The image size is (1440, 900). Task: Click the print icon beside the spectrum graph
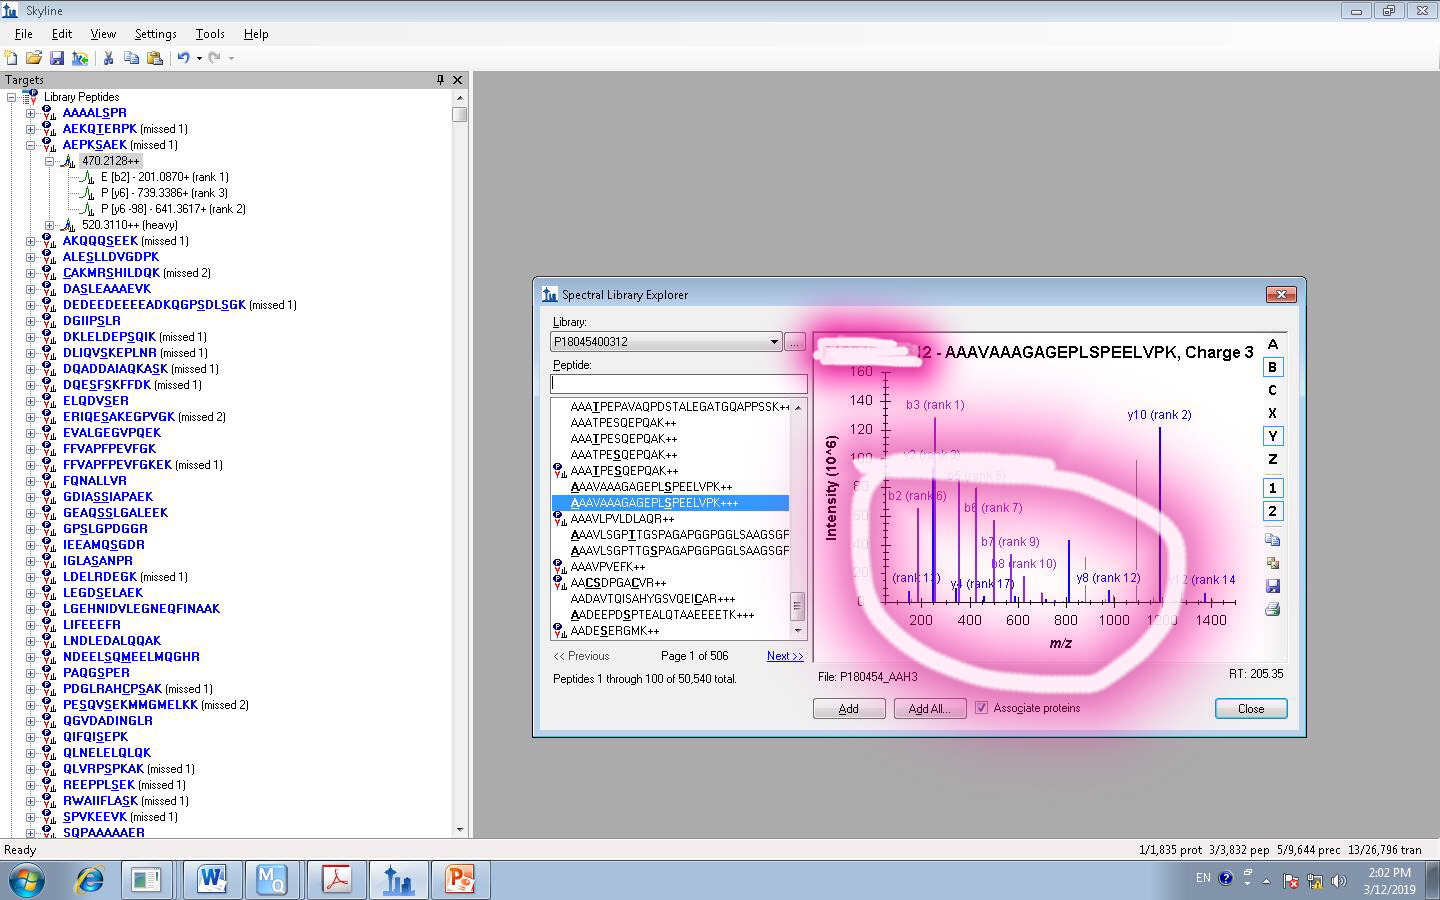pos(1272,609)
